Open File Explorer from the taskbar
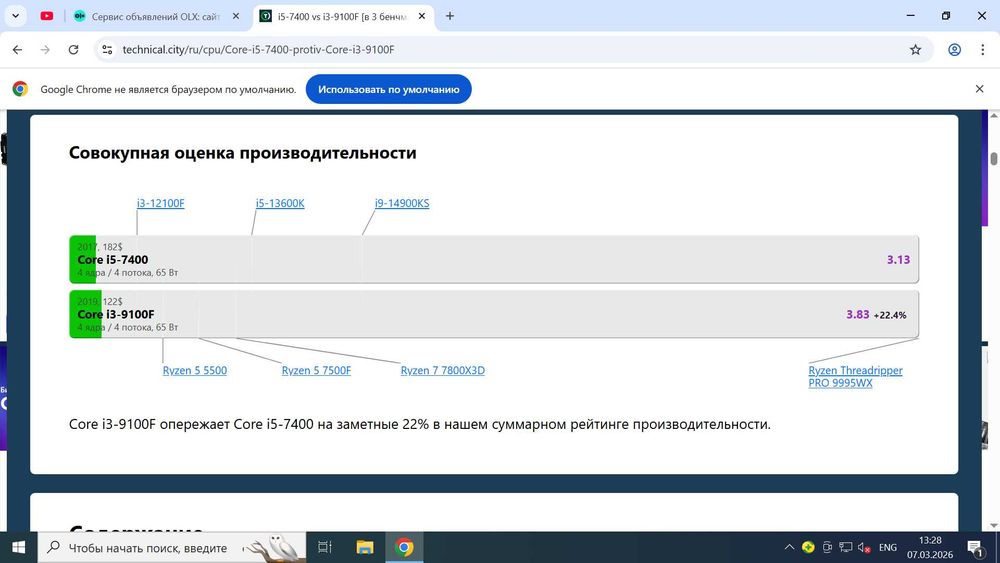 click(365, 547)
